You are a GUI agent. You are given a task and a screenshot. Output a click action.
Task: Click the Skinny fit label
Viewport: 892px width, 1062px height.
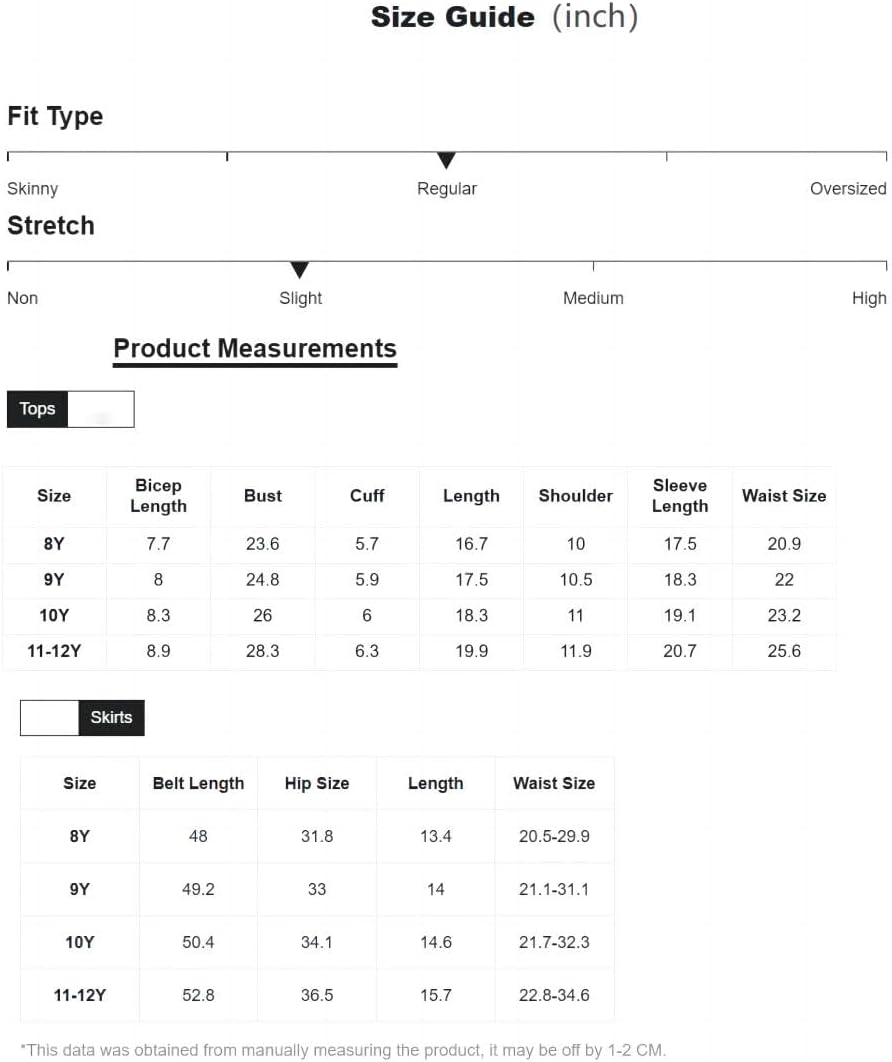33,188
